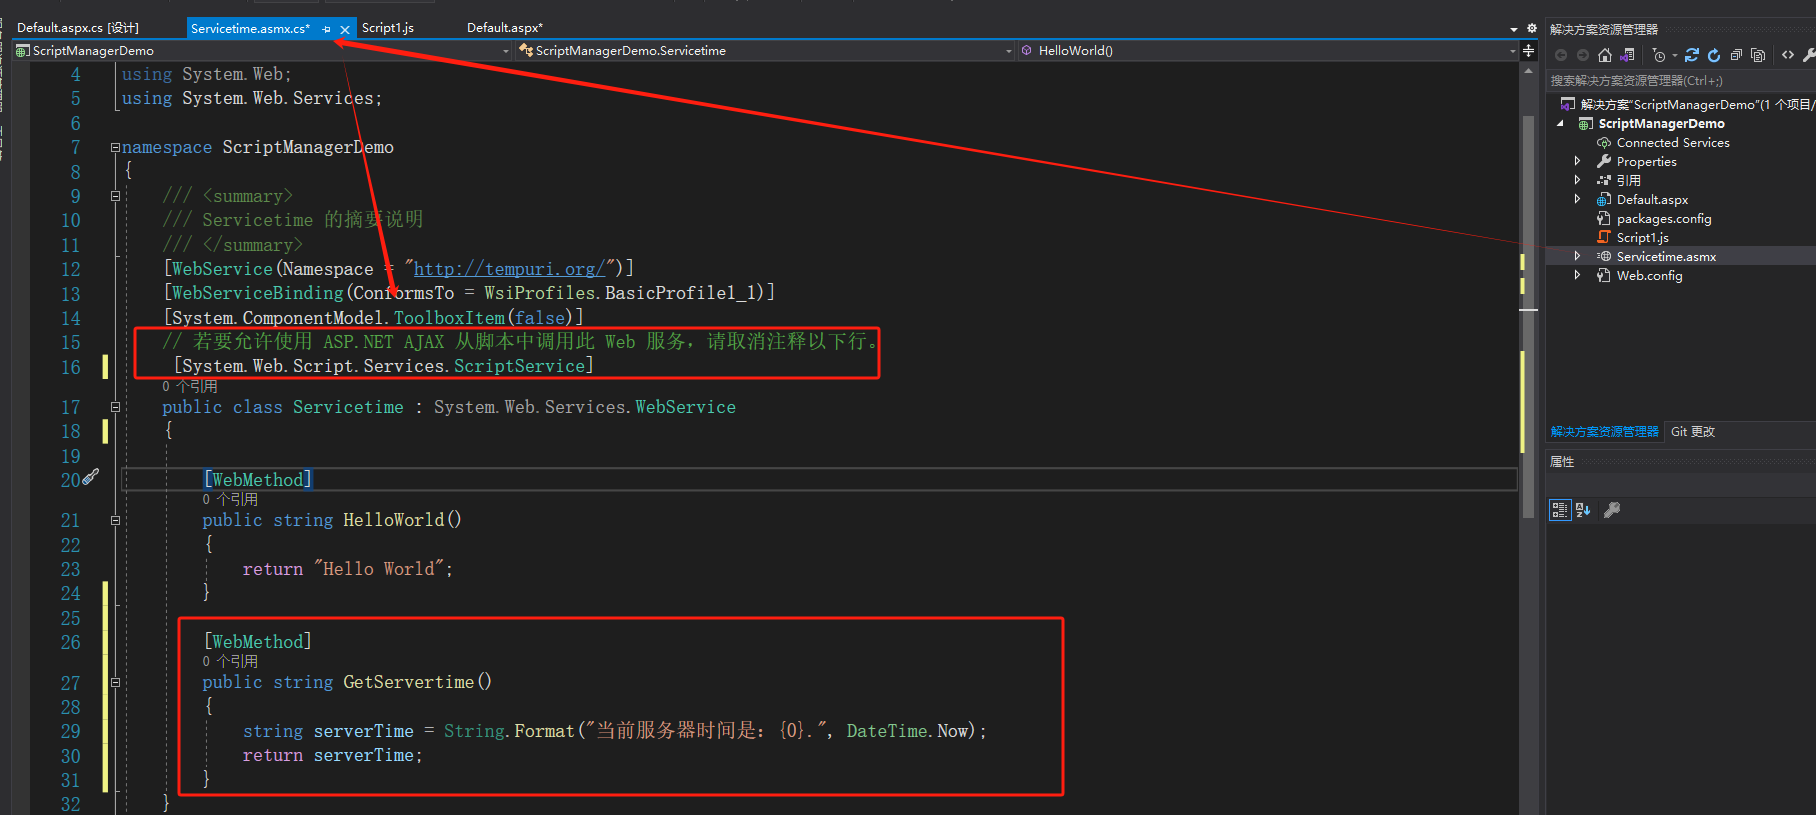Screen dimensions: 1816x815
Task: Click the screwdriver quick-actions icon on line 20
Action: (x=90, y=478)
